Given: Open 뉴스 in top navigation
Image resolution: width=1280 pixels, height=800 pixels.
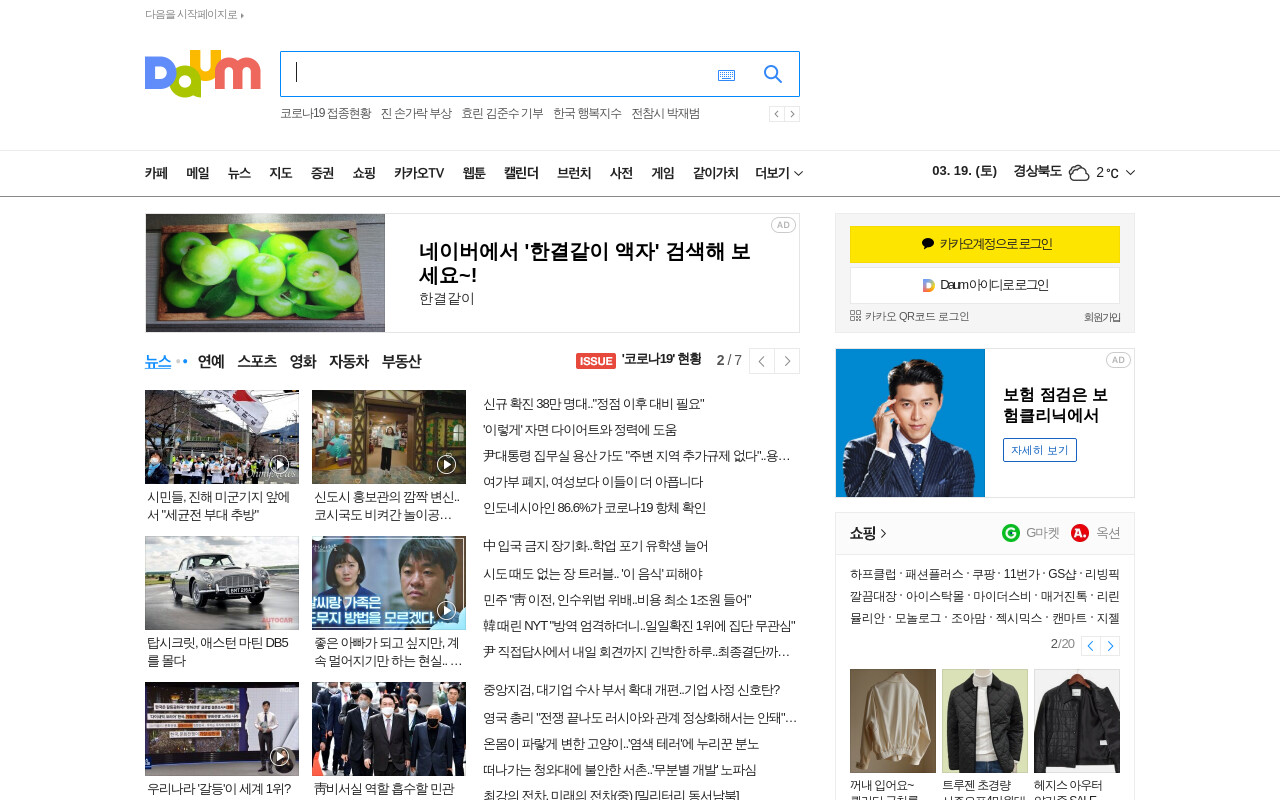Looking at the screenshot, I should (x=239, y=173).
